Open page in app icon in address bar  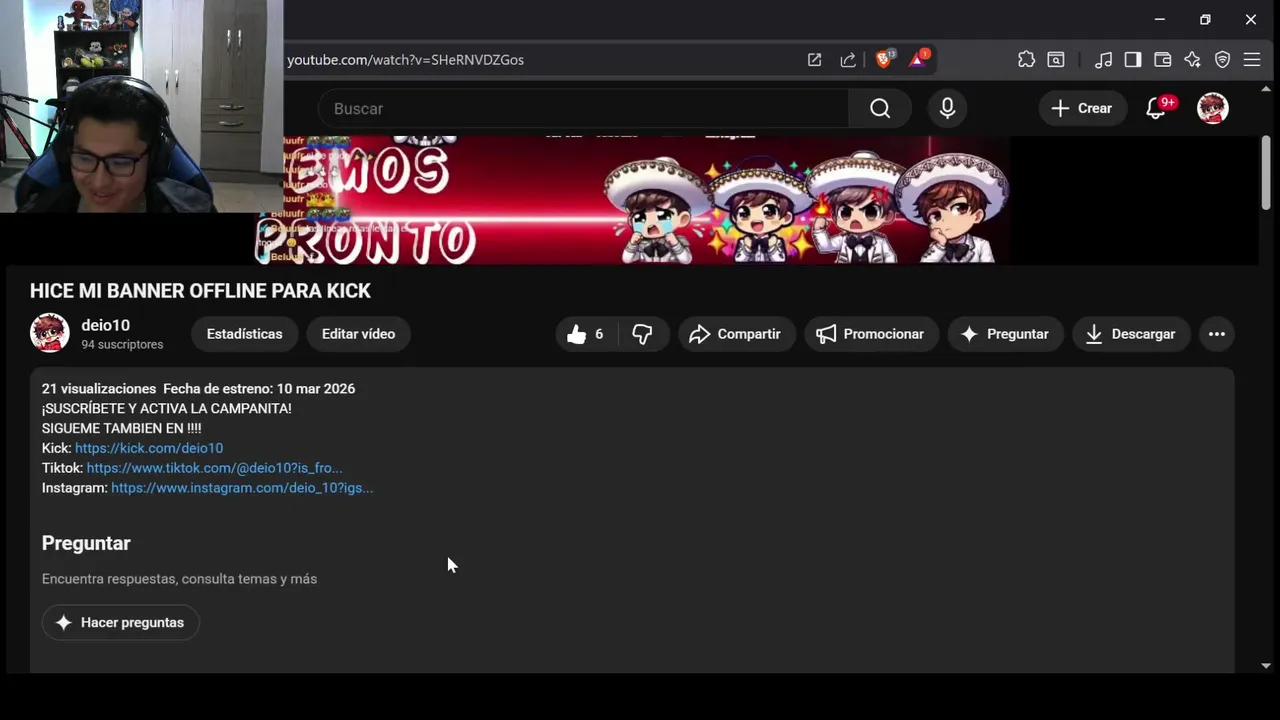814,60
